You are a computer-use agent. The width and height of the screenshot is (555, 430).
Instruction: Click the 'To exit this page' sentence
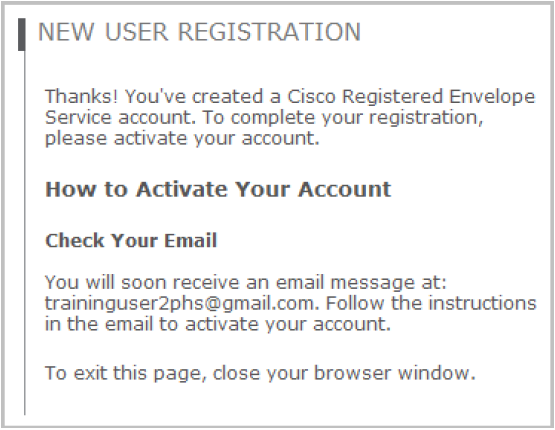[x=260, y=373]
